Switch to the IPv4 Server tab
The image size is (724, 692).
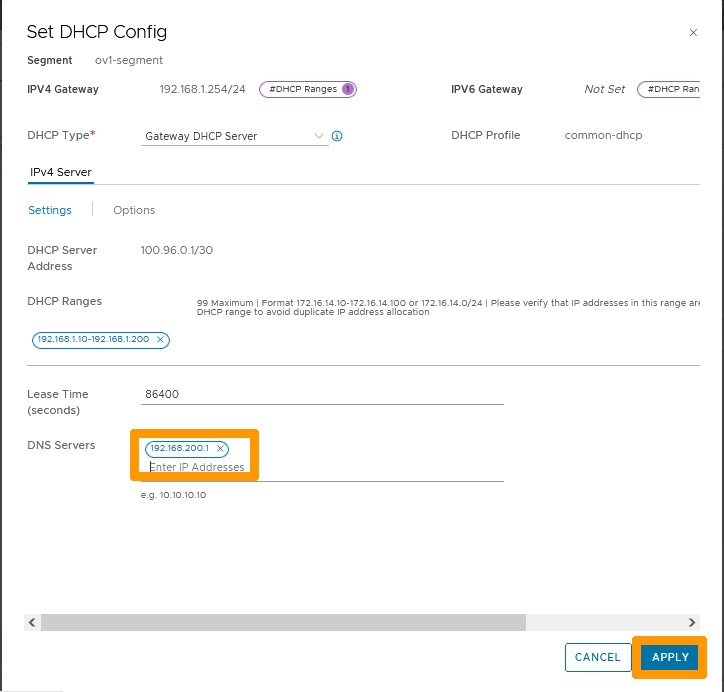click(x=61, y=172)
